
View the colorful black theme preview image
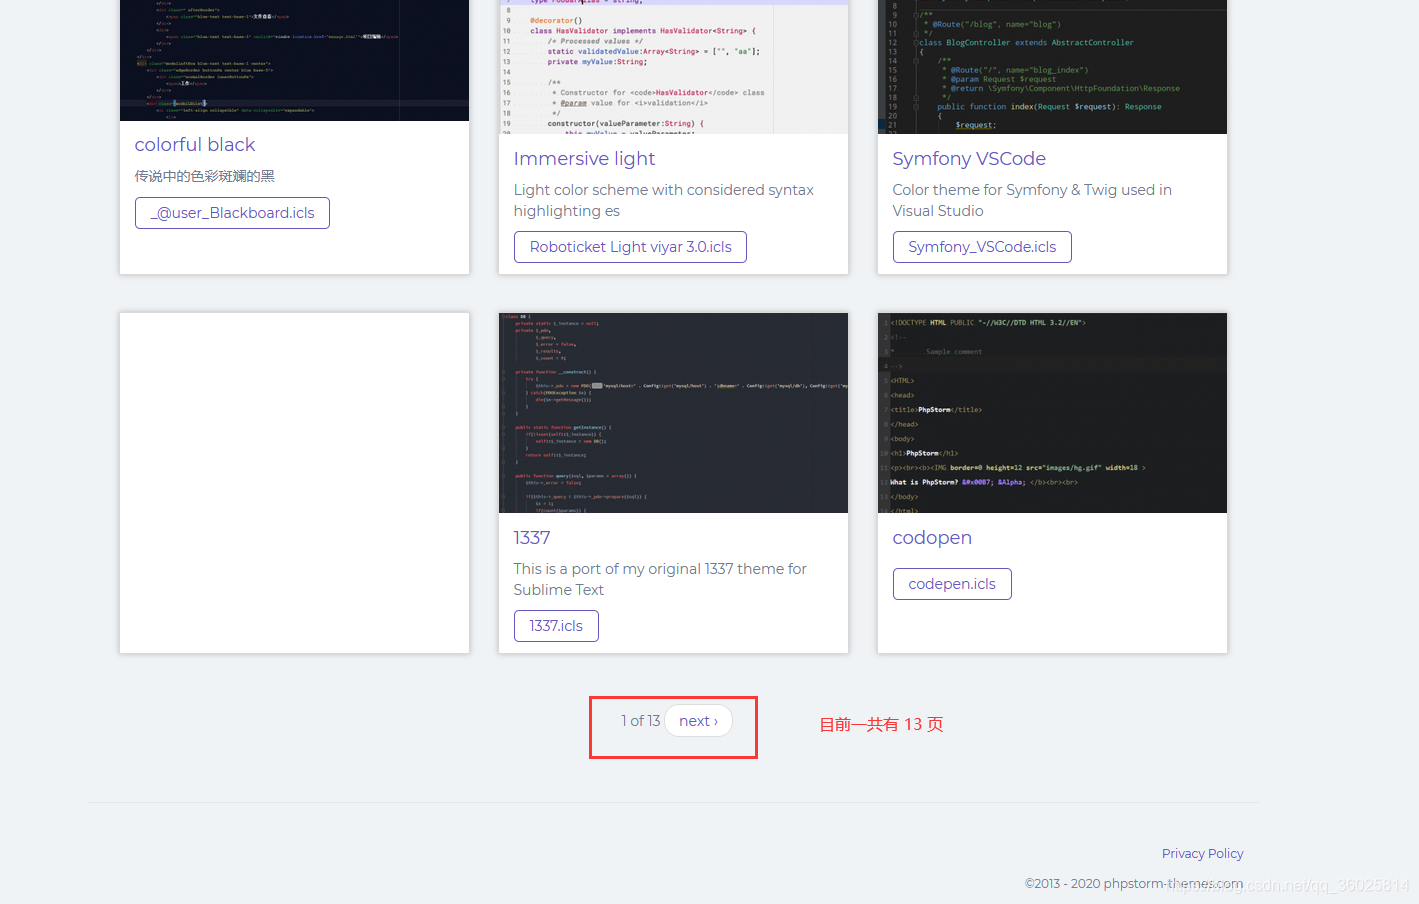coord(293,60)
